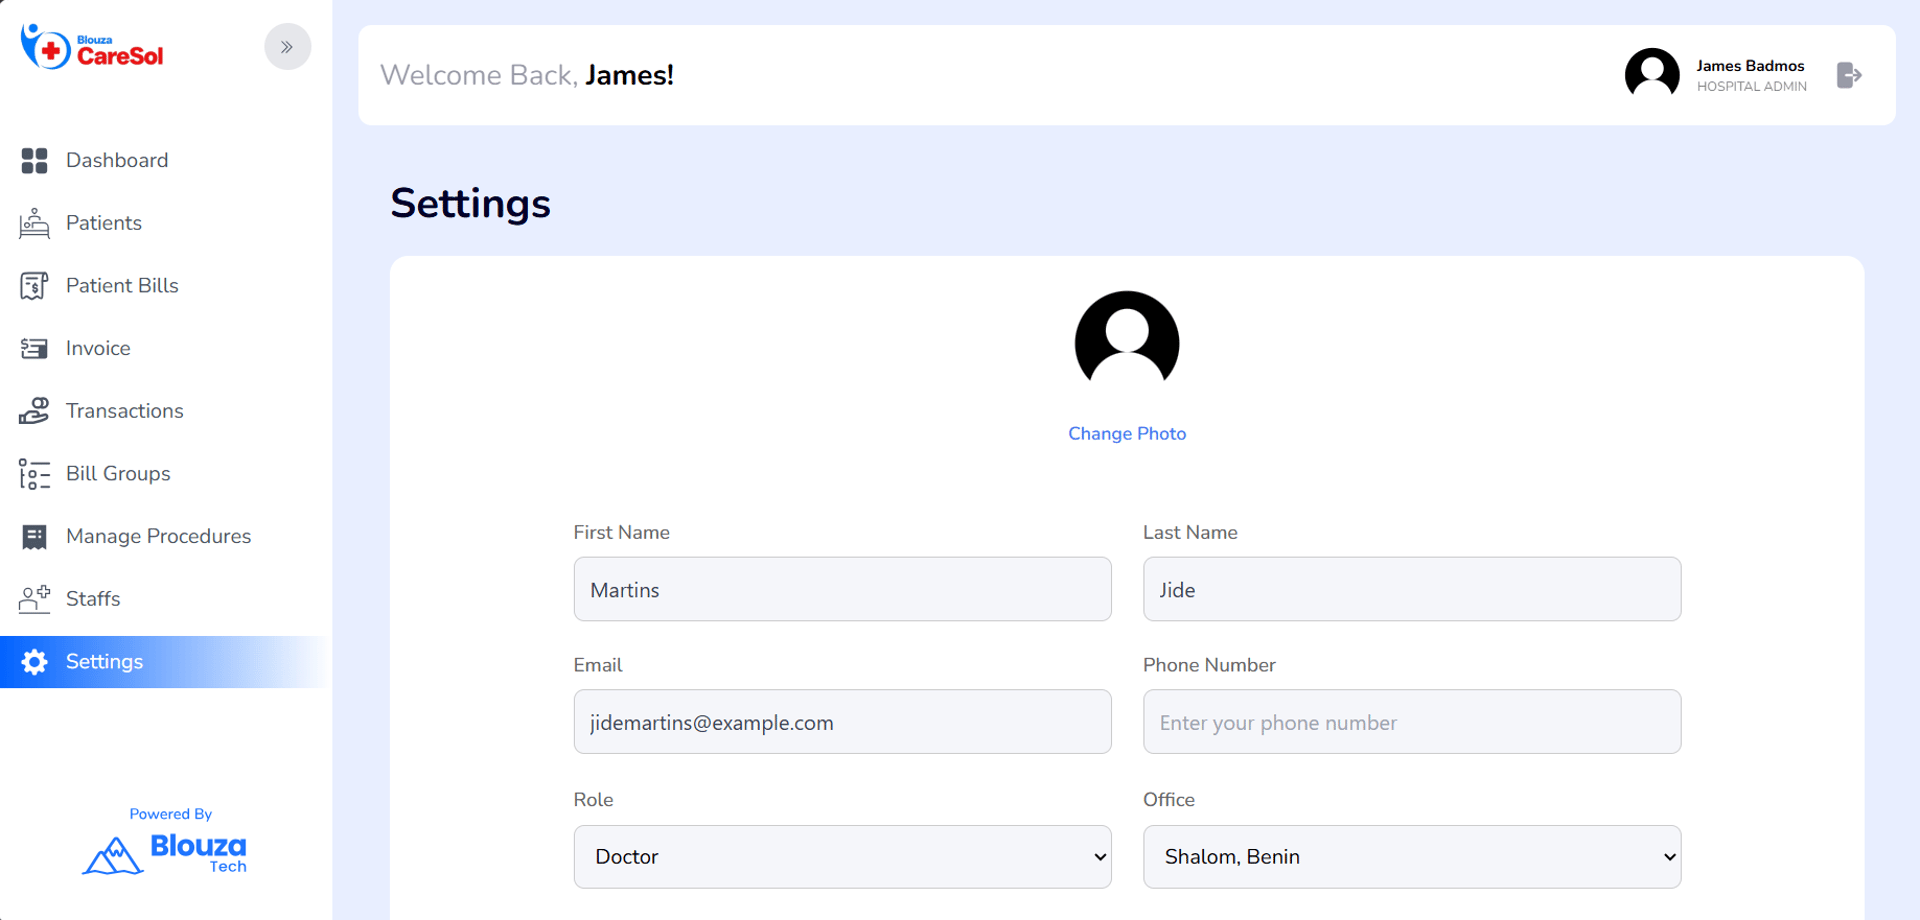Click the Patients bed icon
Viewport: 1920px width, 920px height.
tap(34, 223)
